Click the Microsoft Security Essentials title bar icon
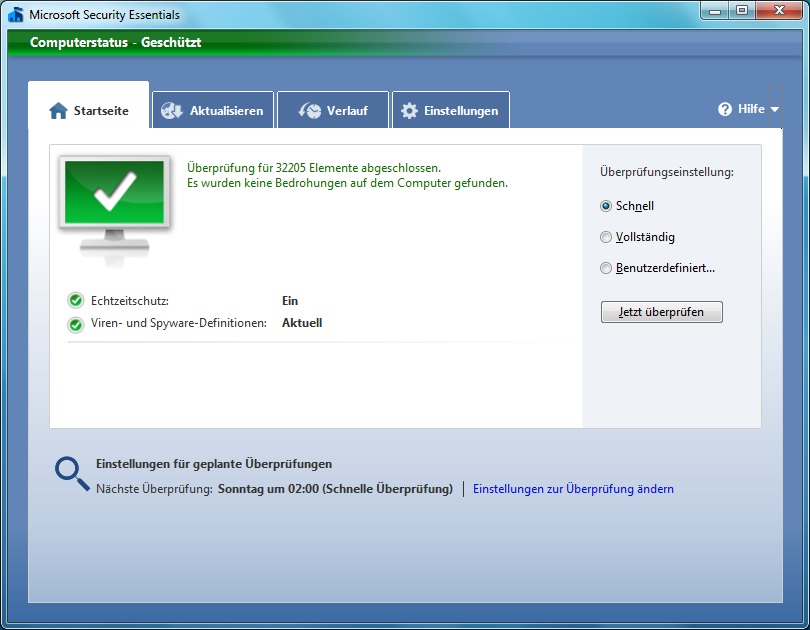Image resolution: width=810 pixels, height=630 pixels. point(16,15)
